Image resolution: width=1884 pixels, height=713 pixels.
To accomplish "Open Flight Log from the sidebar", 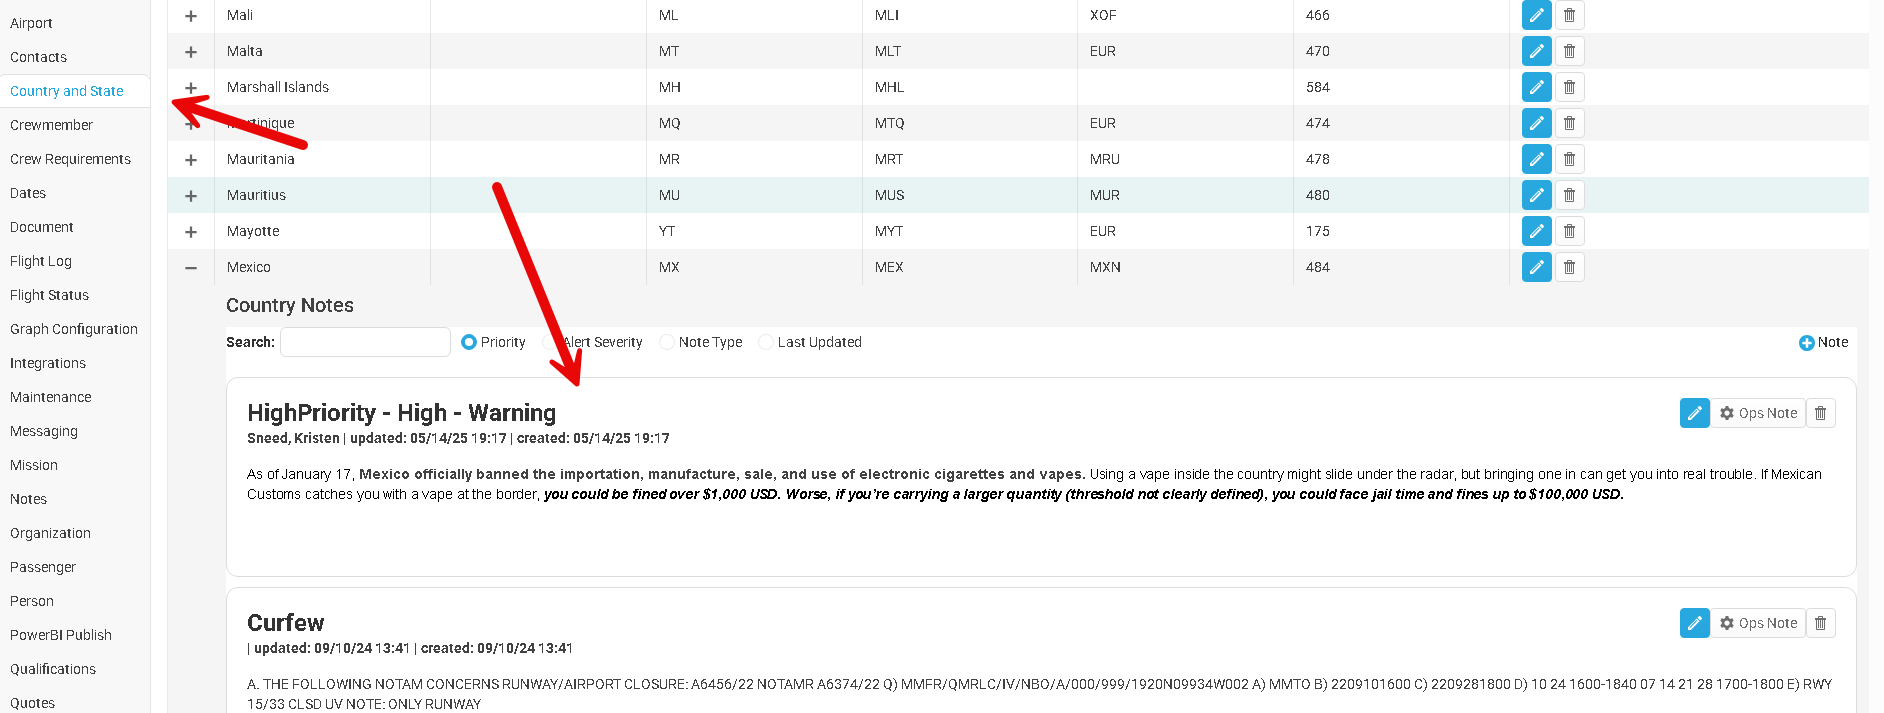I will click(41, 261).
